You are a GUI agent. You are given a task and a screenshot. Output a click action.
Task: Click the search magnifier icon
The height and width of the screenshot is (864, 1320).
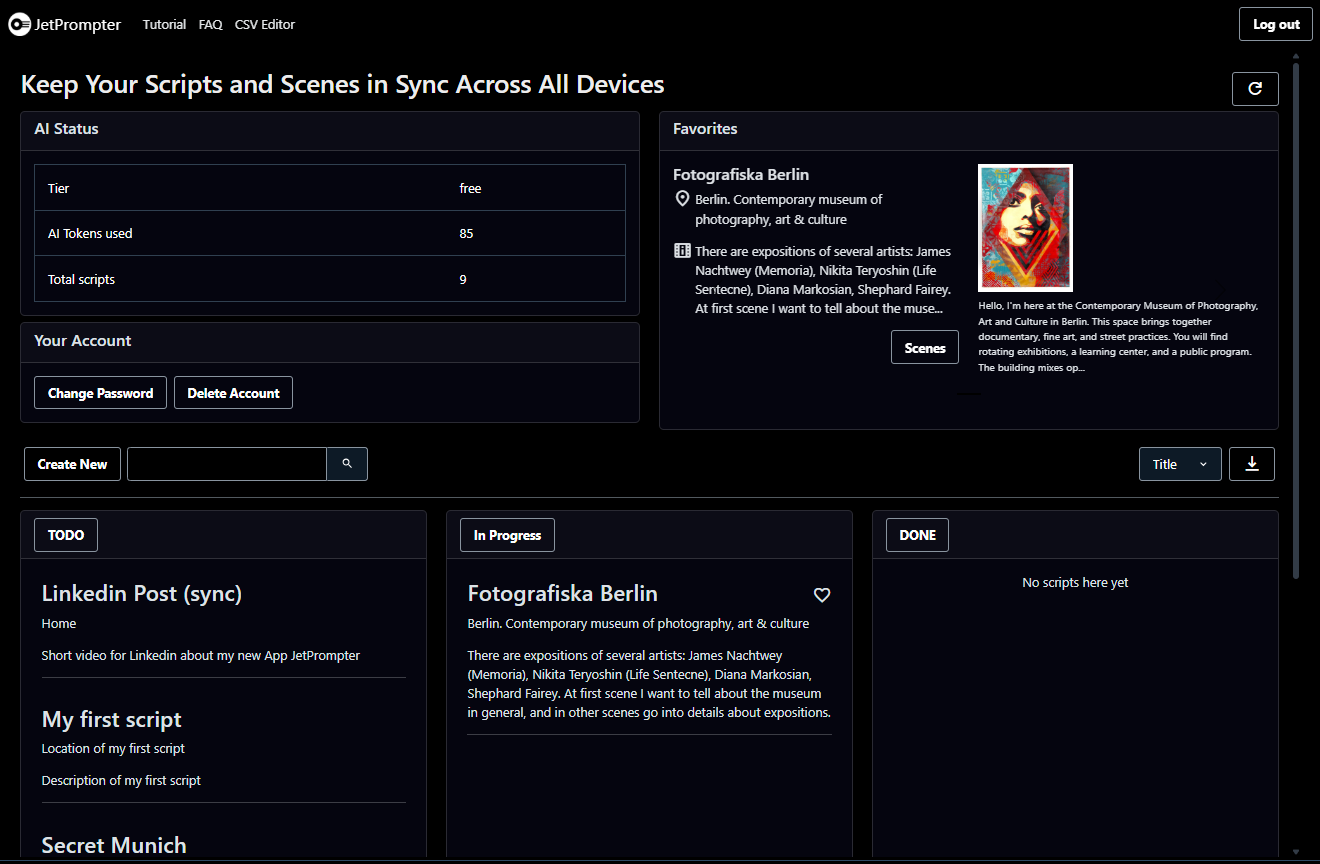(347, 464)
